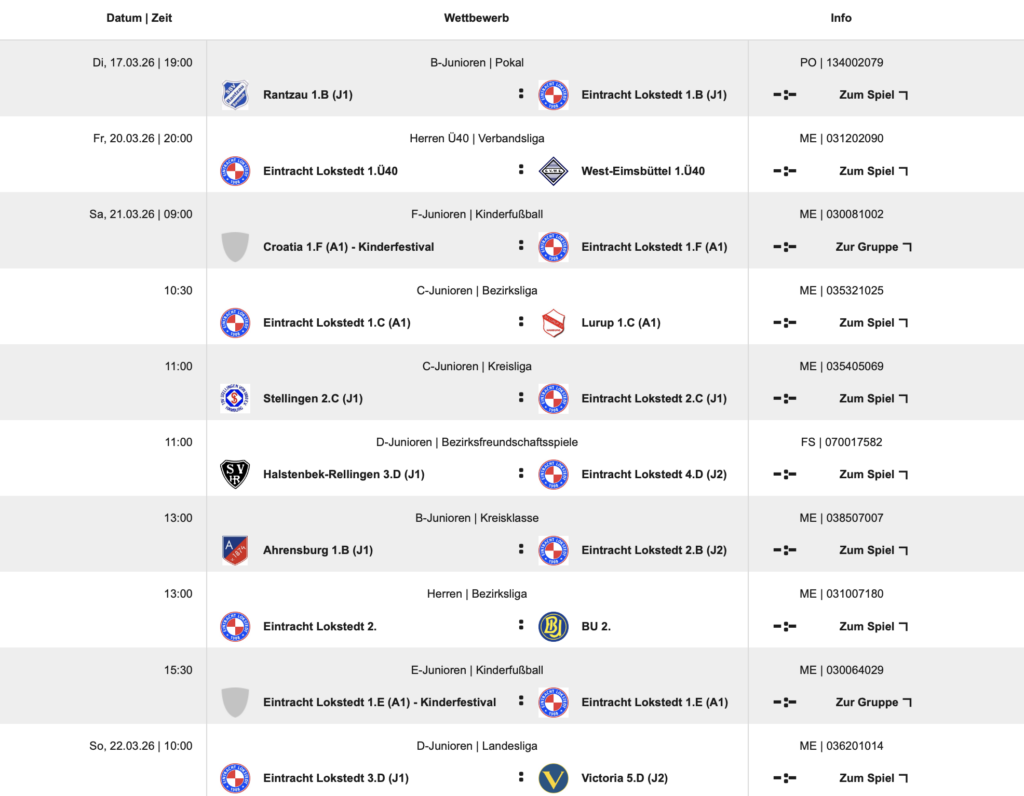
Task: Click the Lurup 1.C club crest
Action: point(553,323)
